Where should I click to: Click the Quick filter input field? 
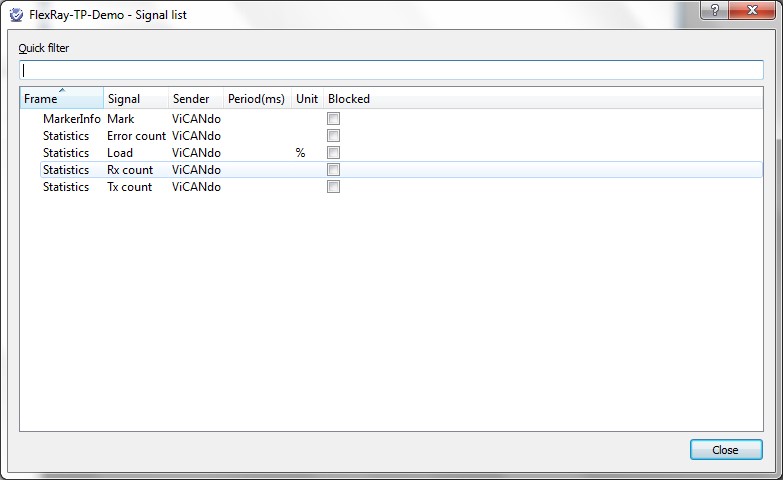[391, 70]
